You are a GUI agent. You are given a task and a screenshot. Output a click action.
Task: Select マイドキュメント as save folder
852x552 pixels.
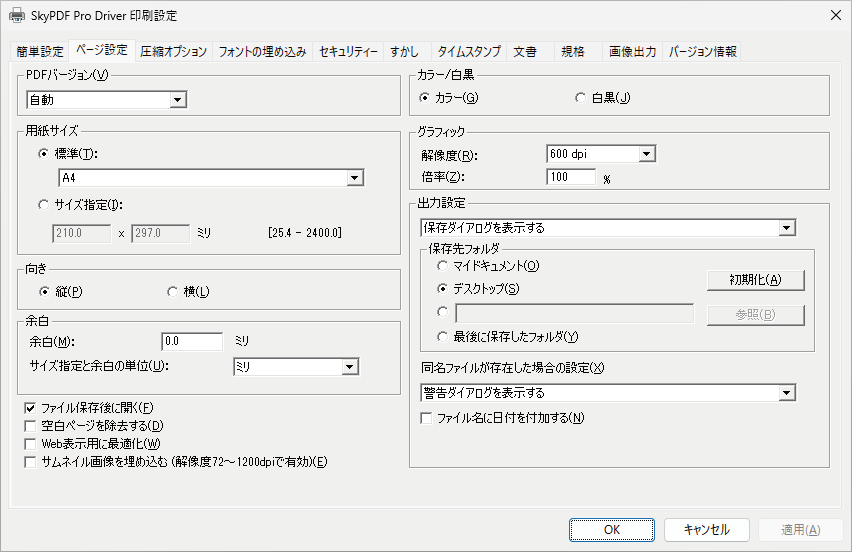(442, 266)
